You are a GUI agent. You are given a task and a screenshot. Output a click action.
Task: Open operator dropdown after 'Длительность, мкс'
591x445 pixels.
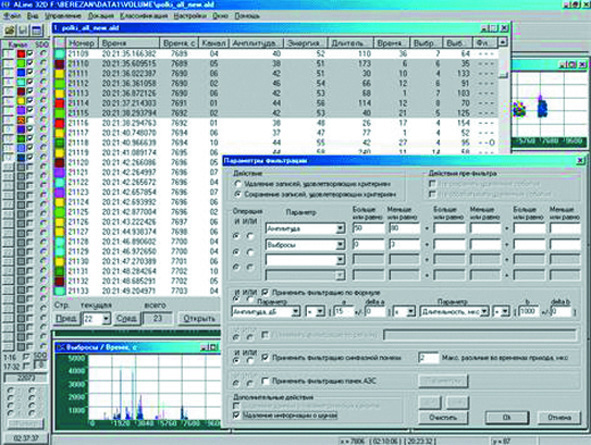click(505, 312)
